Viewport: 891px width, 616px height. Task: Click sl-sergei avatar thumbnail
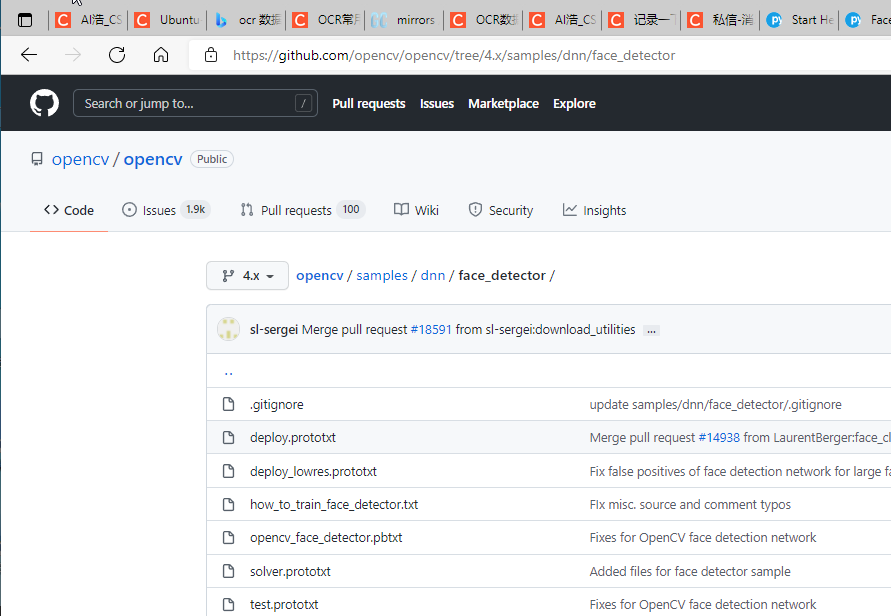228,329
